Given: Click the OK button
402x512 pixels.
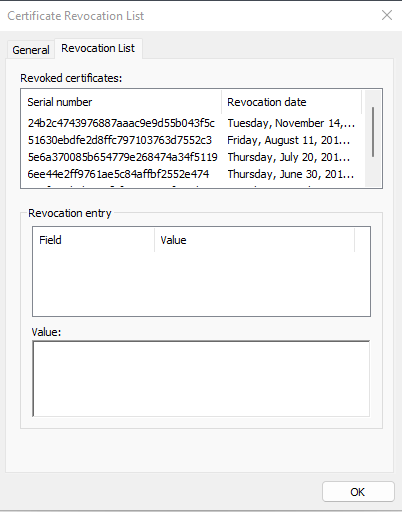Looking at the screenshot, I should point(358,492).
